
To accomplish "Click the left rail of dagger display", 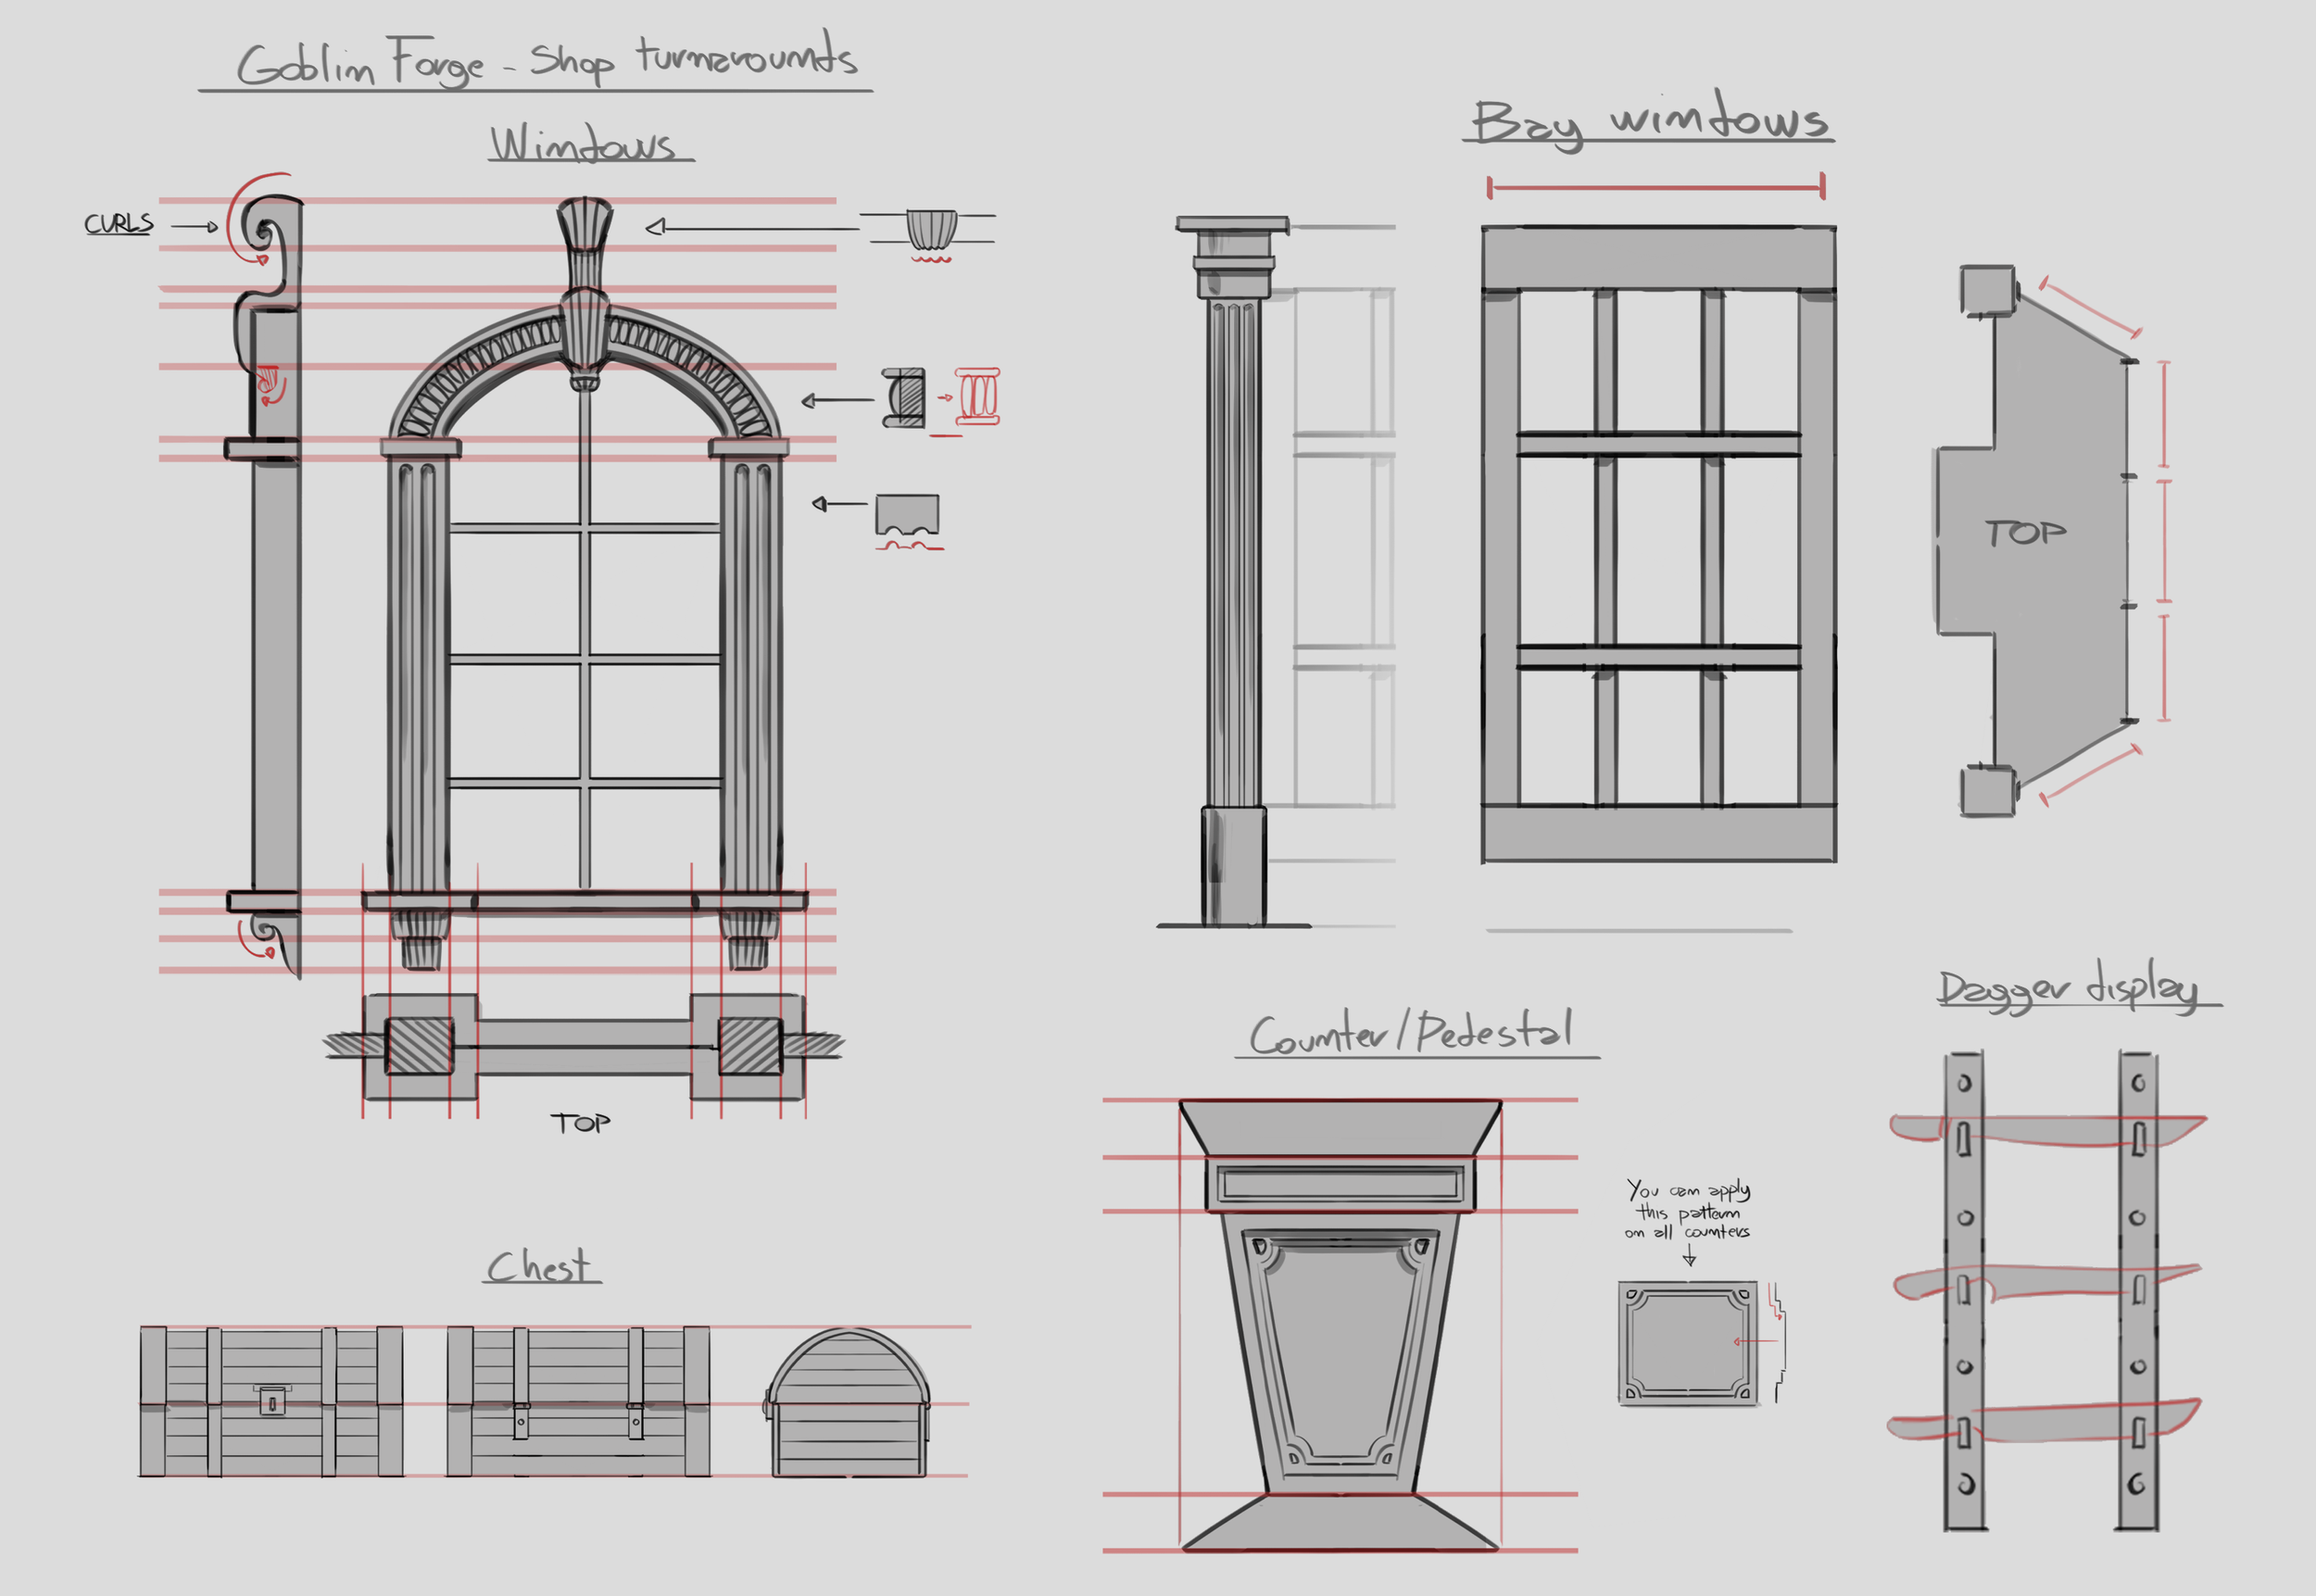I will pyautogui.click(x=1964, y=1291).
